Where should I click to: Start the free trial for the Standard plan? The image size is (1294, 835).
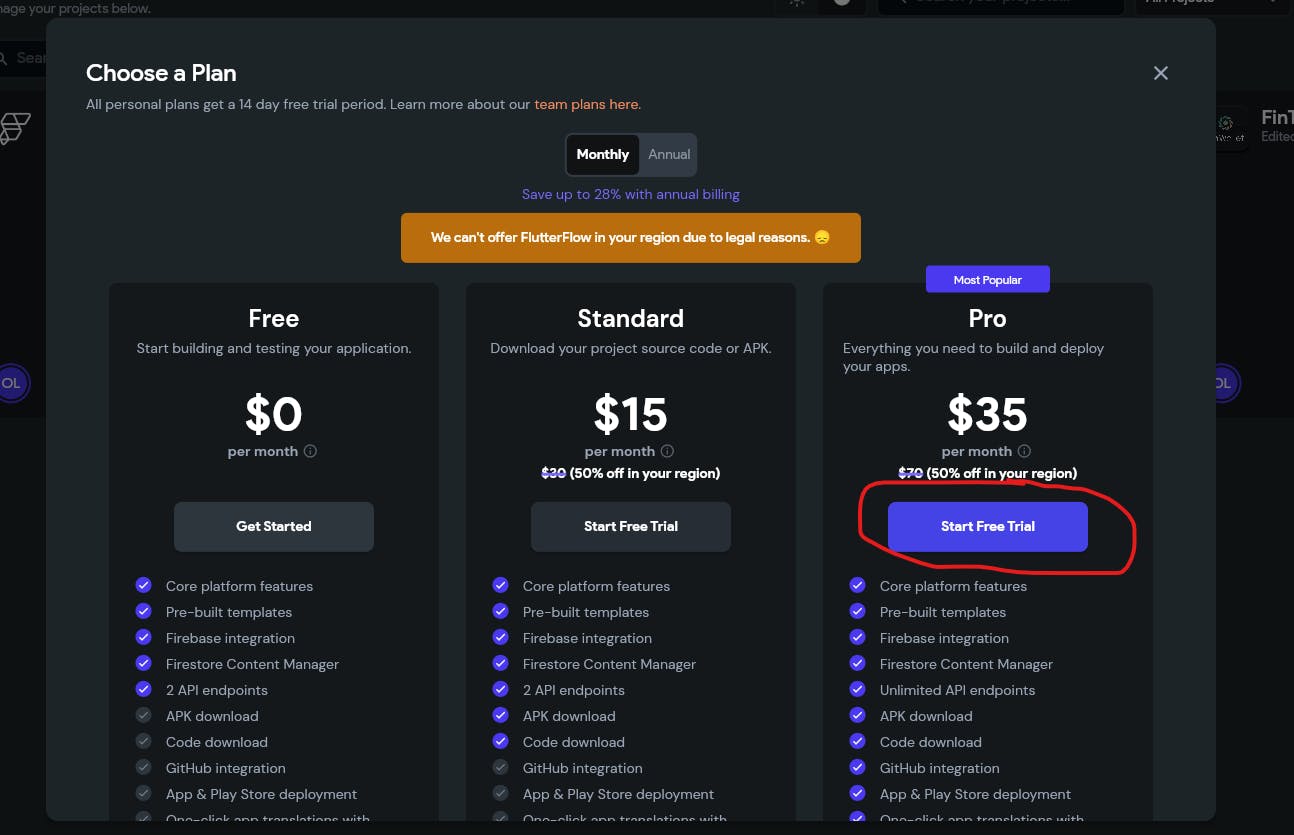(631, 526)
